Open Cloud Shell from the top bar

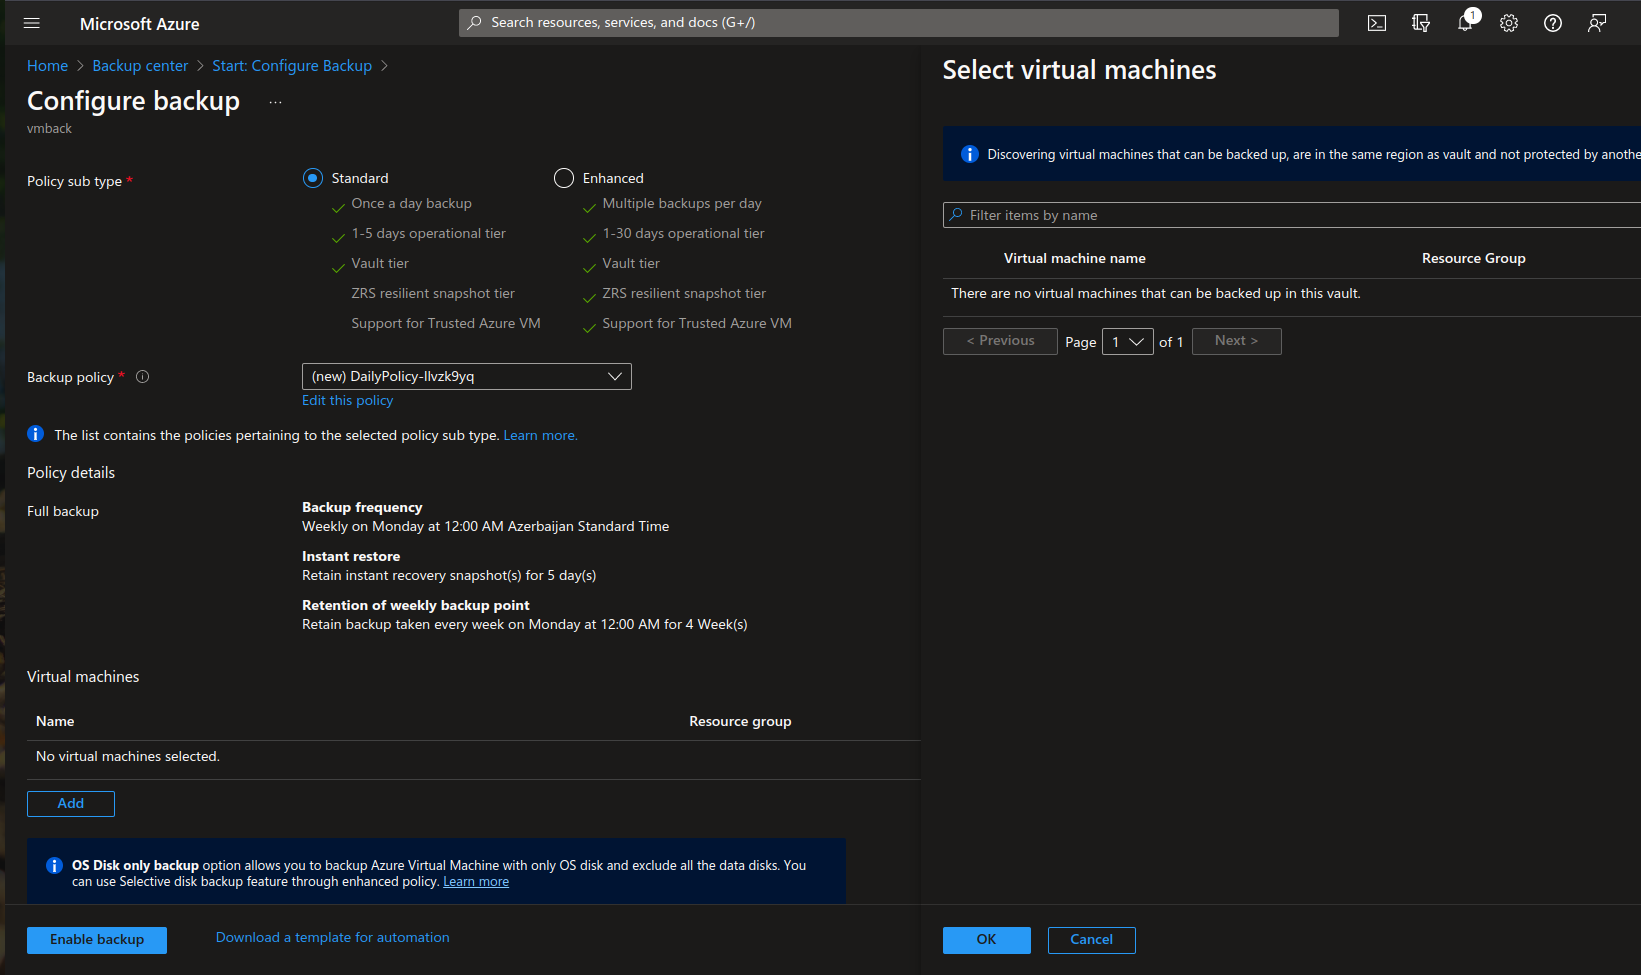(x=1377, y=23)
